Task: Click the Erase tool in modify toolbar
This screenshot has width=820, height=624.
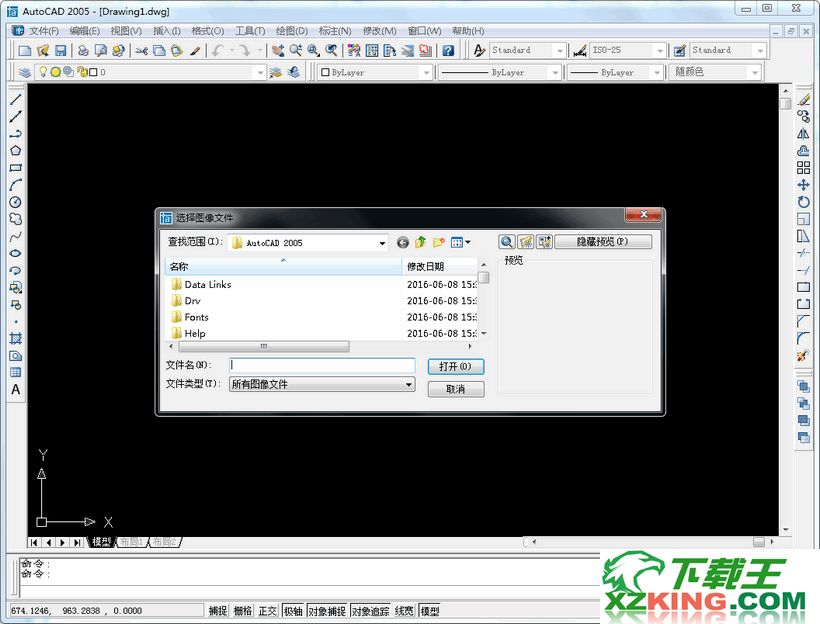Action: [803, 99]
